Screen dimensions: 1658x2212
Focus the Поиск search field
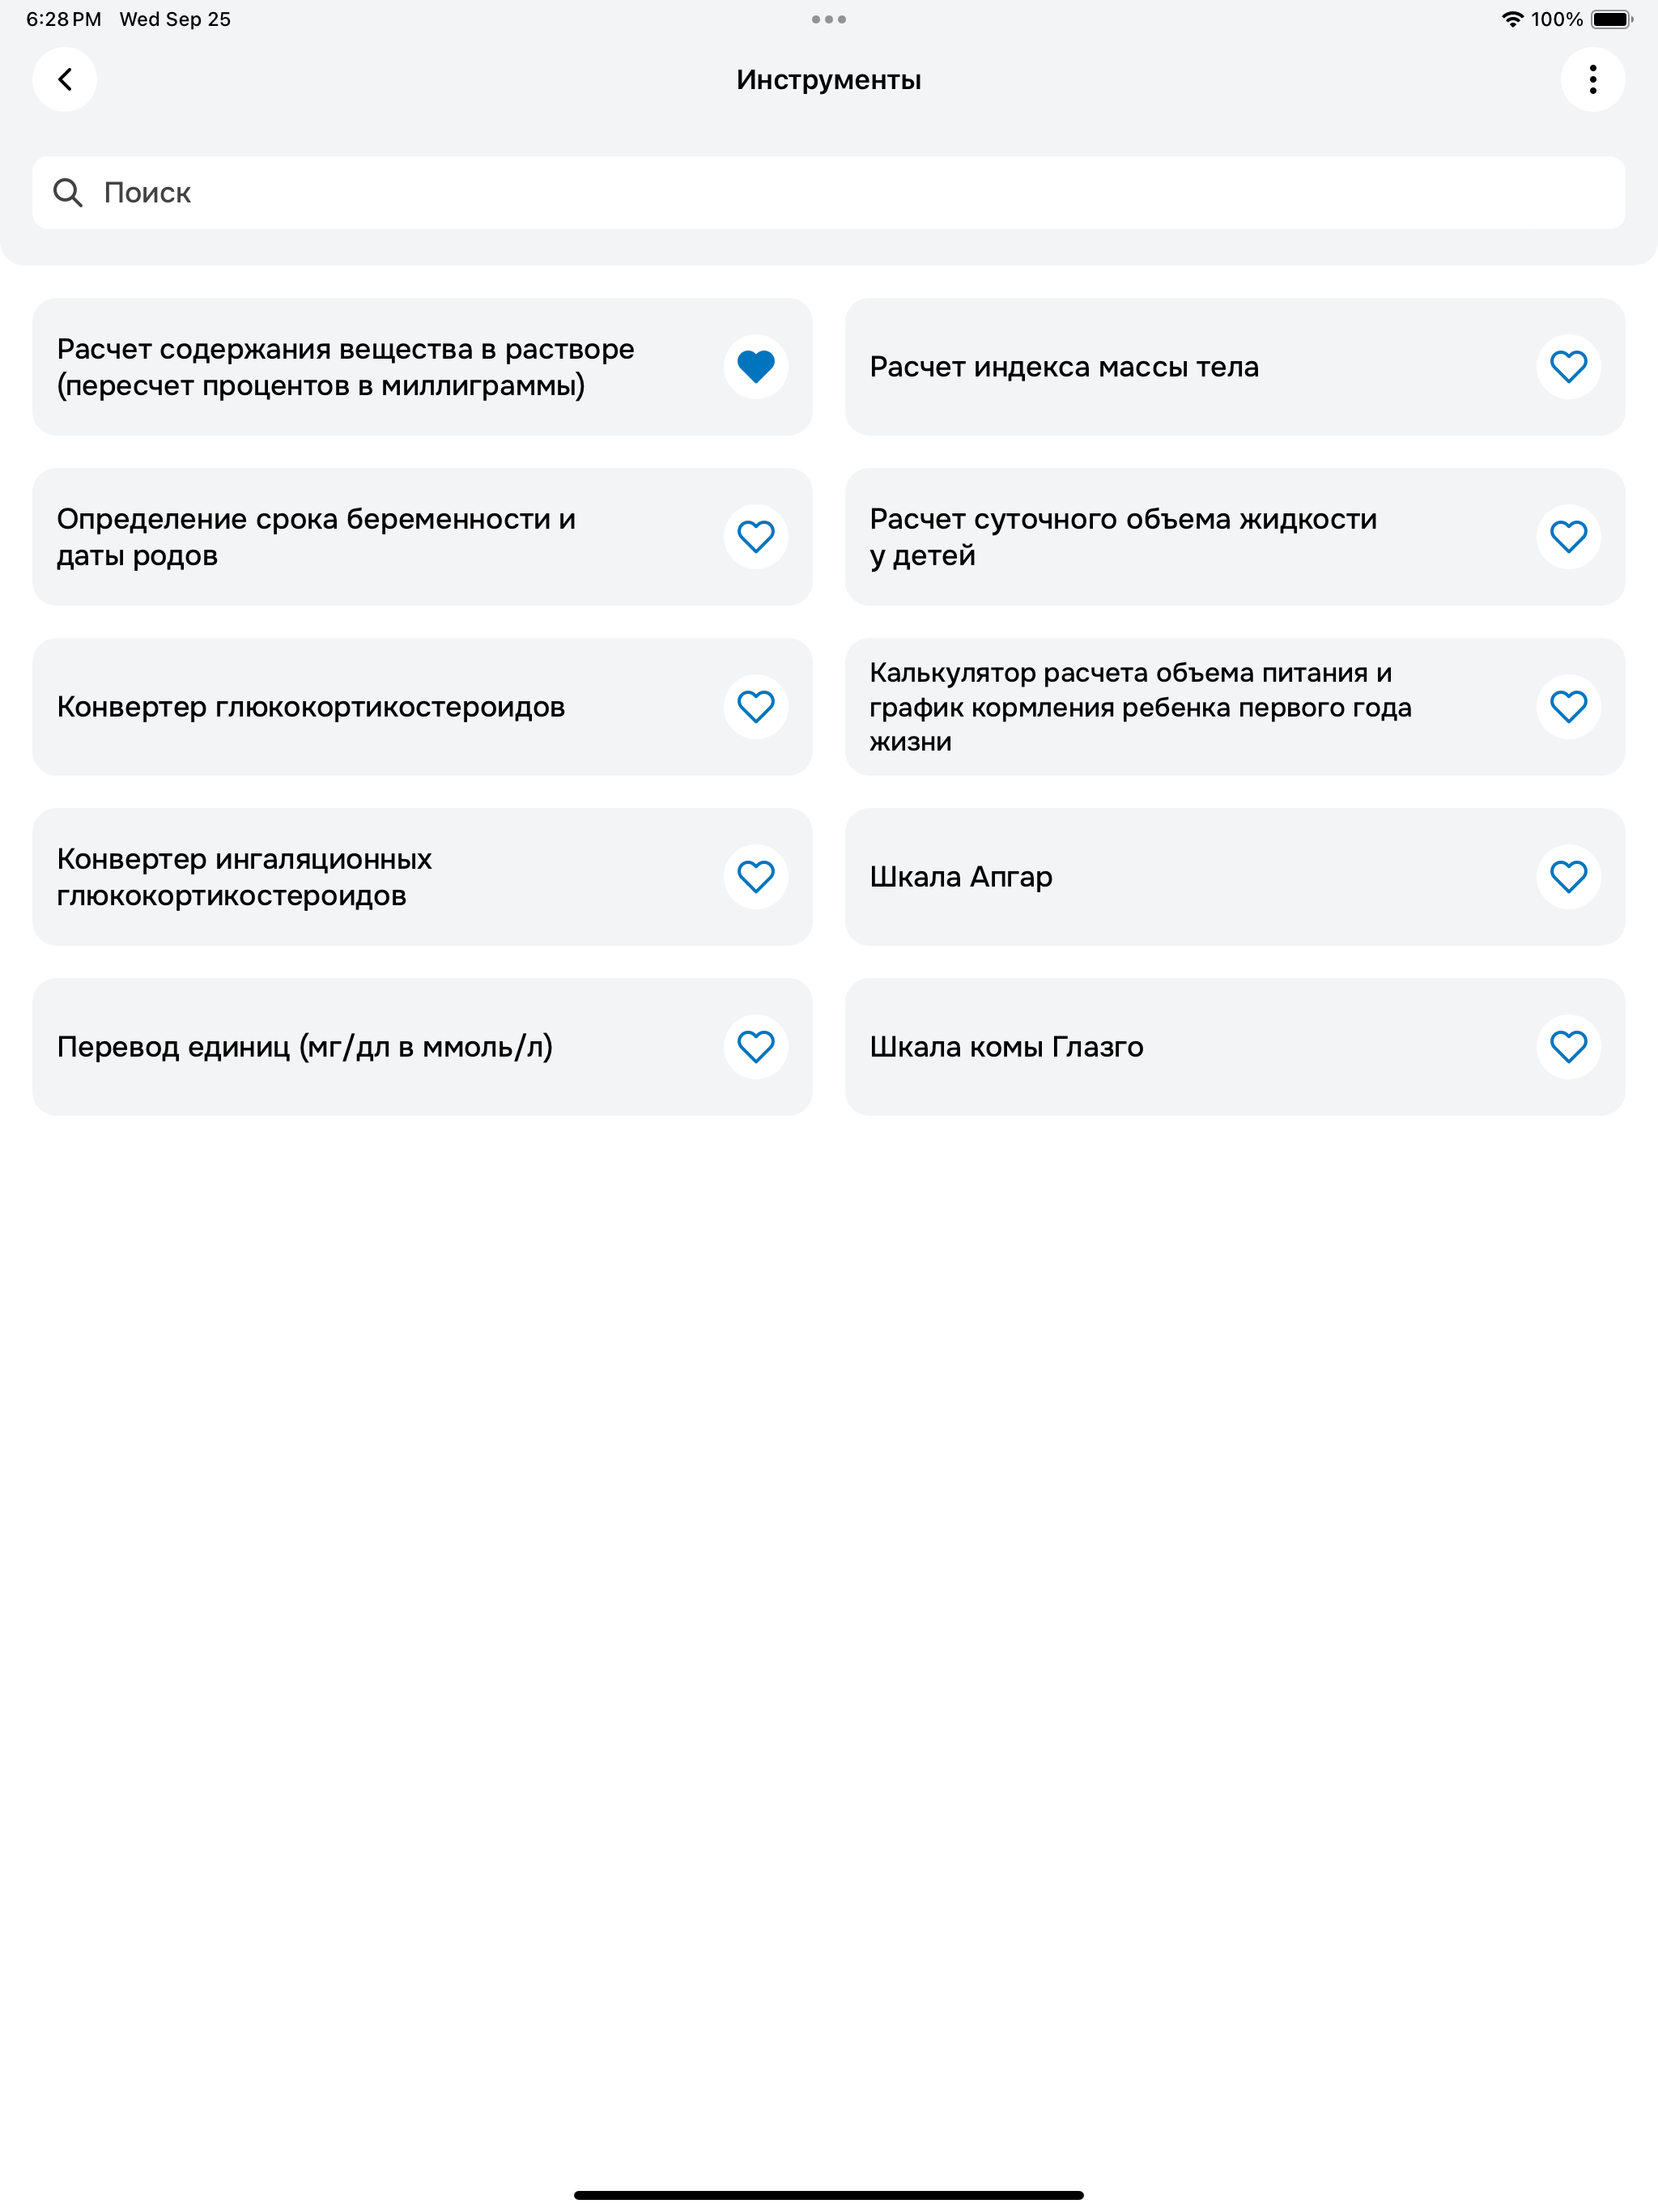point(828,192)
